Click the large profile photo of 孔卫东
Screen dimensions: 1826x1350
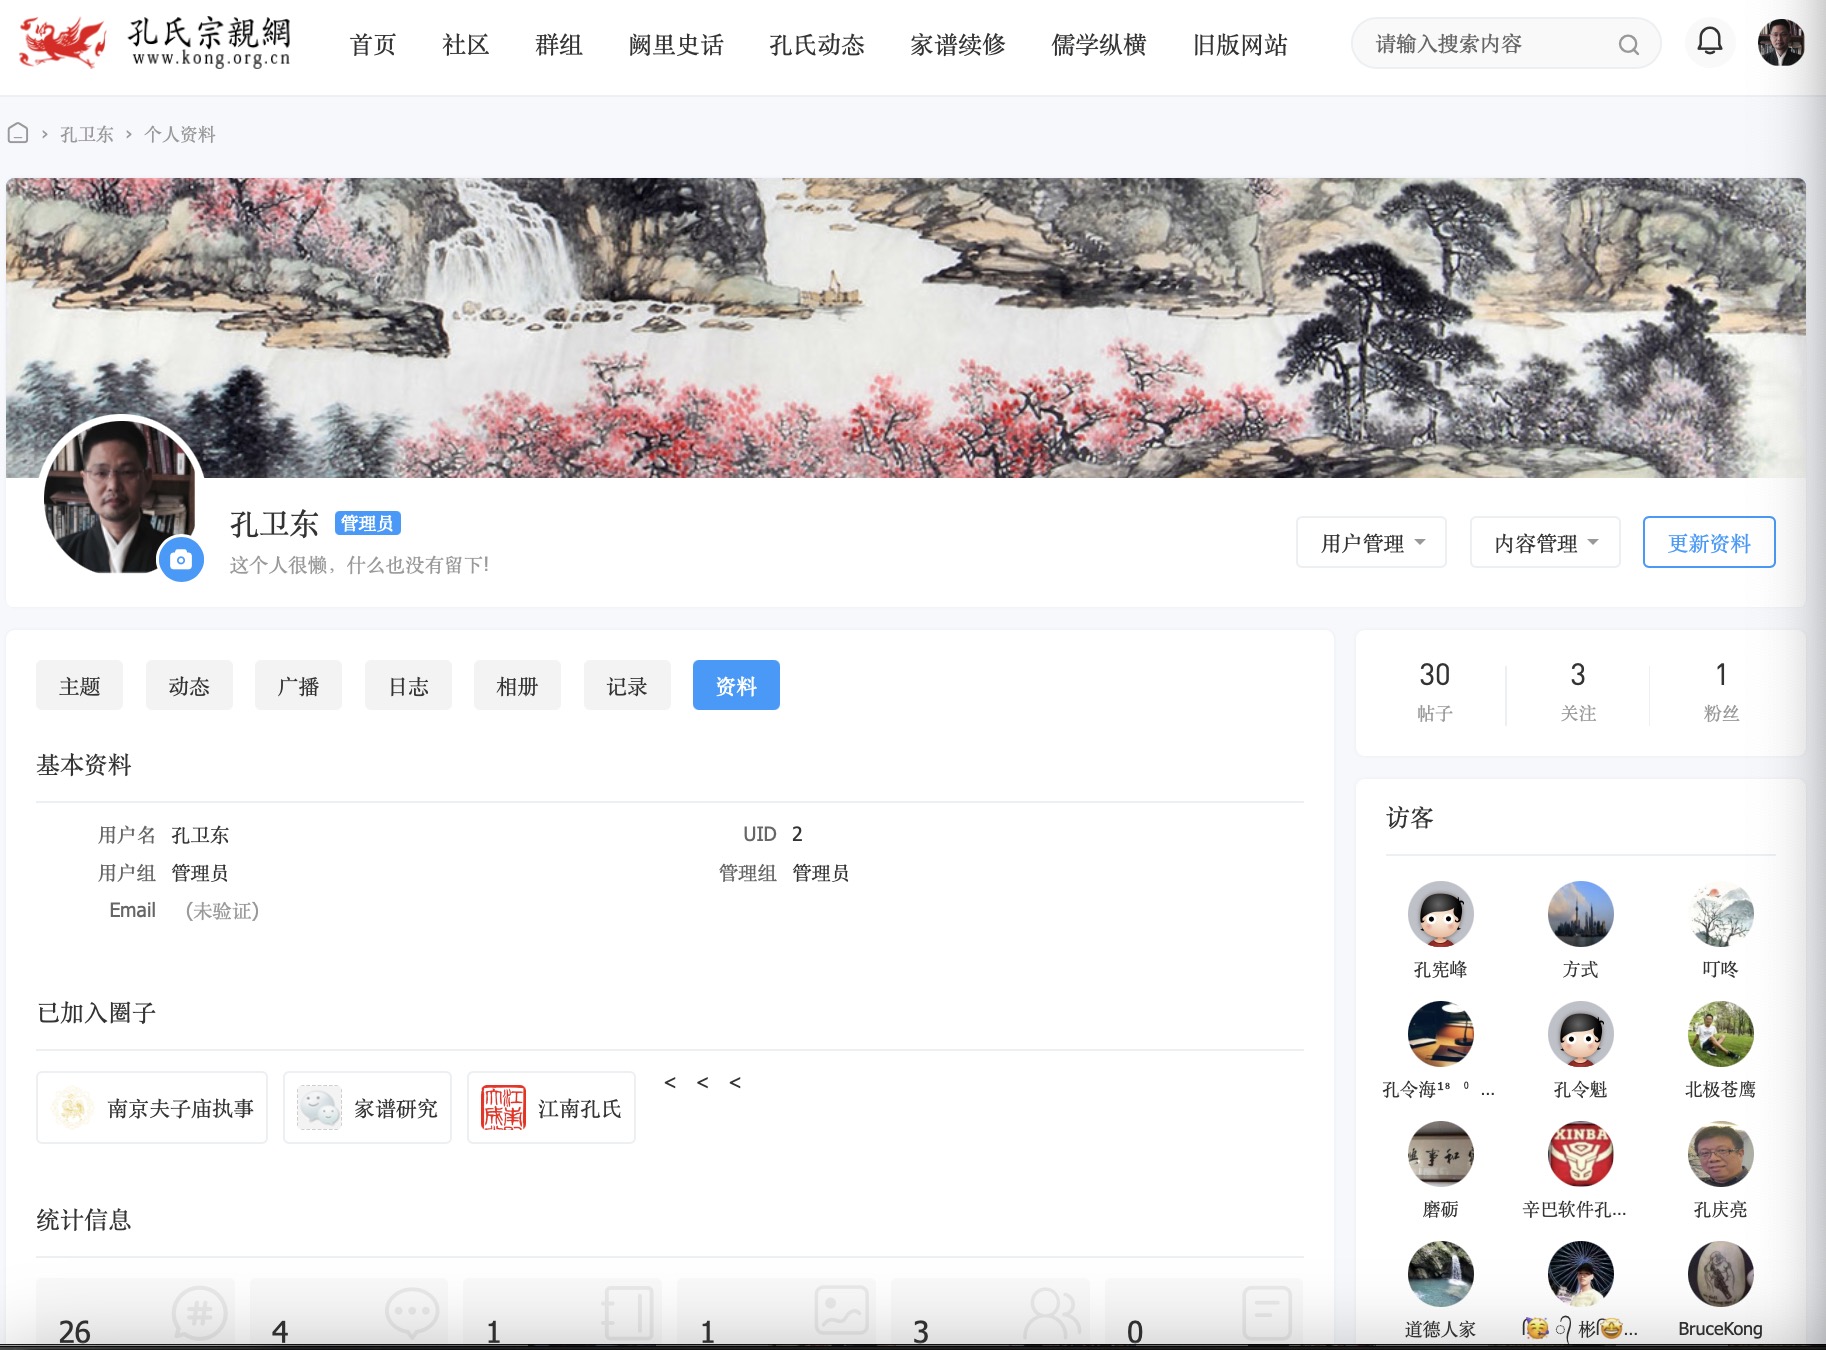point(120,497)
